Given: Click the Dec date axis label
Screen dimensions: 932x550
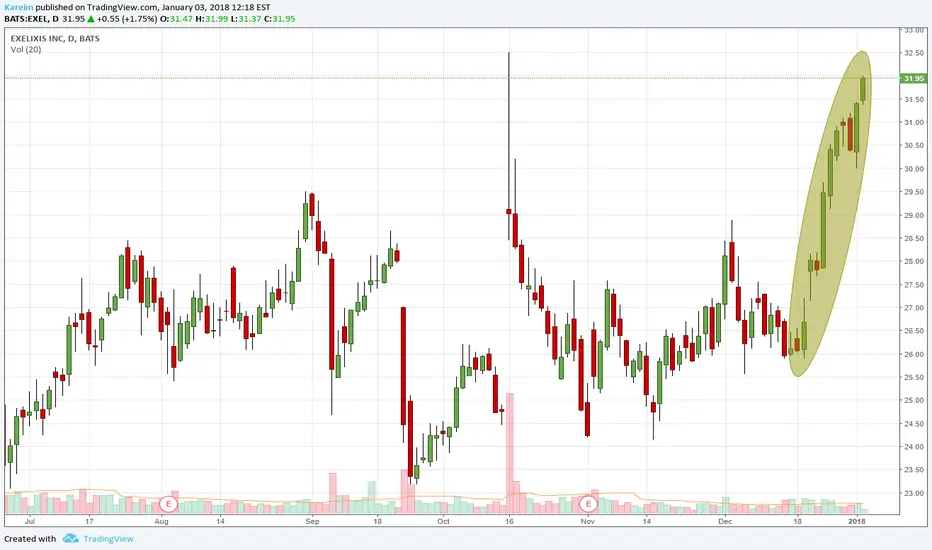Looking at the screenshot, I should point(725,521).
